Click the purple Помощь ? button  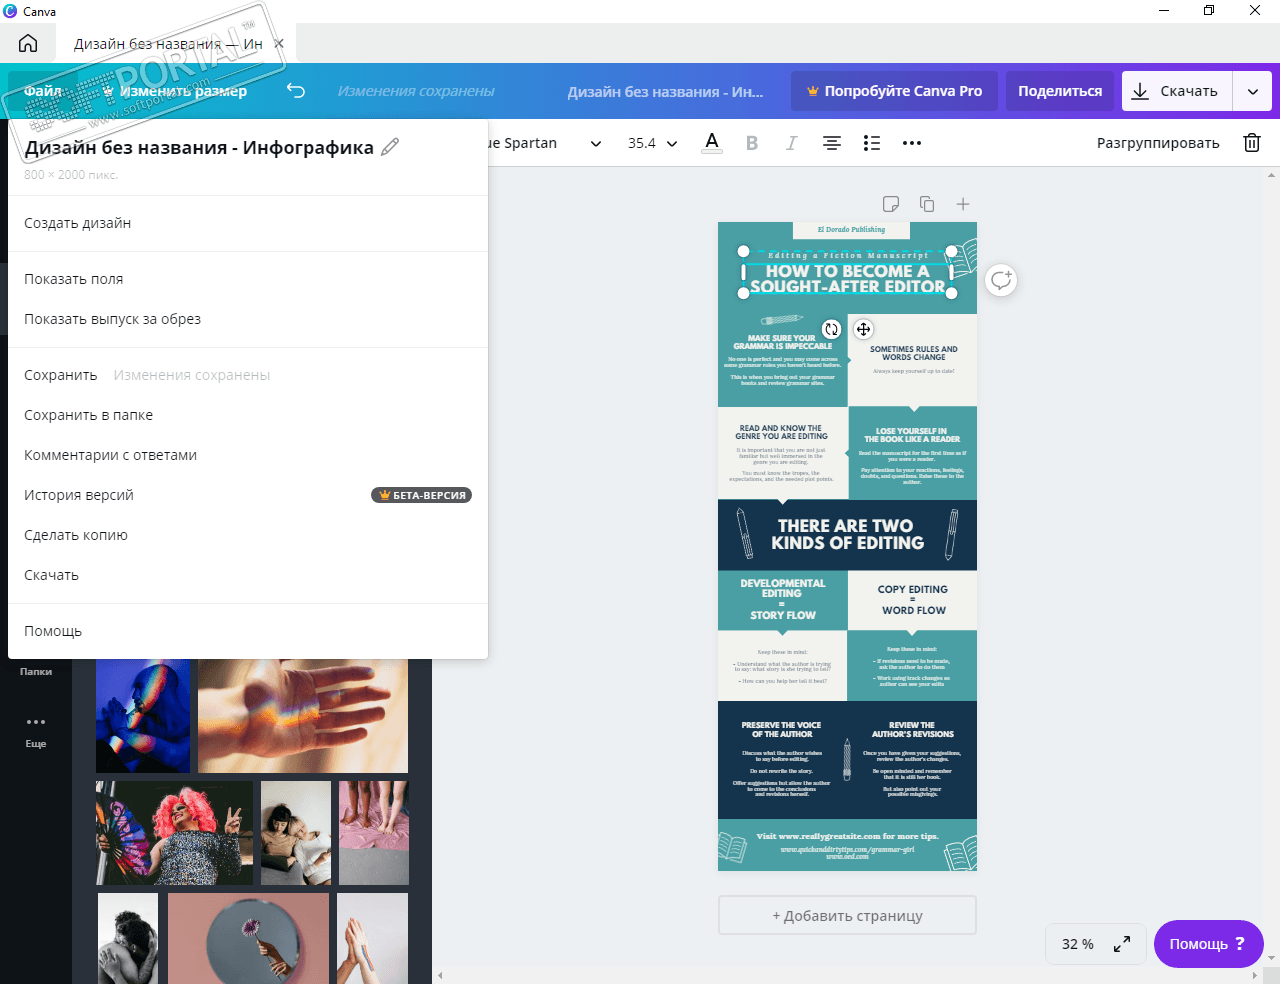coord(1208,944)
